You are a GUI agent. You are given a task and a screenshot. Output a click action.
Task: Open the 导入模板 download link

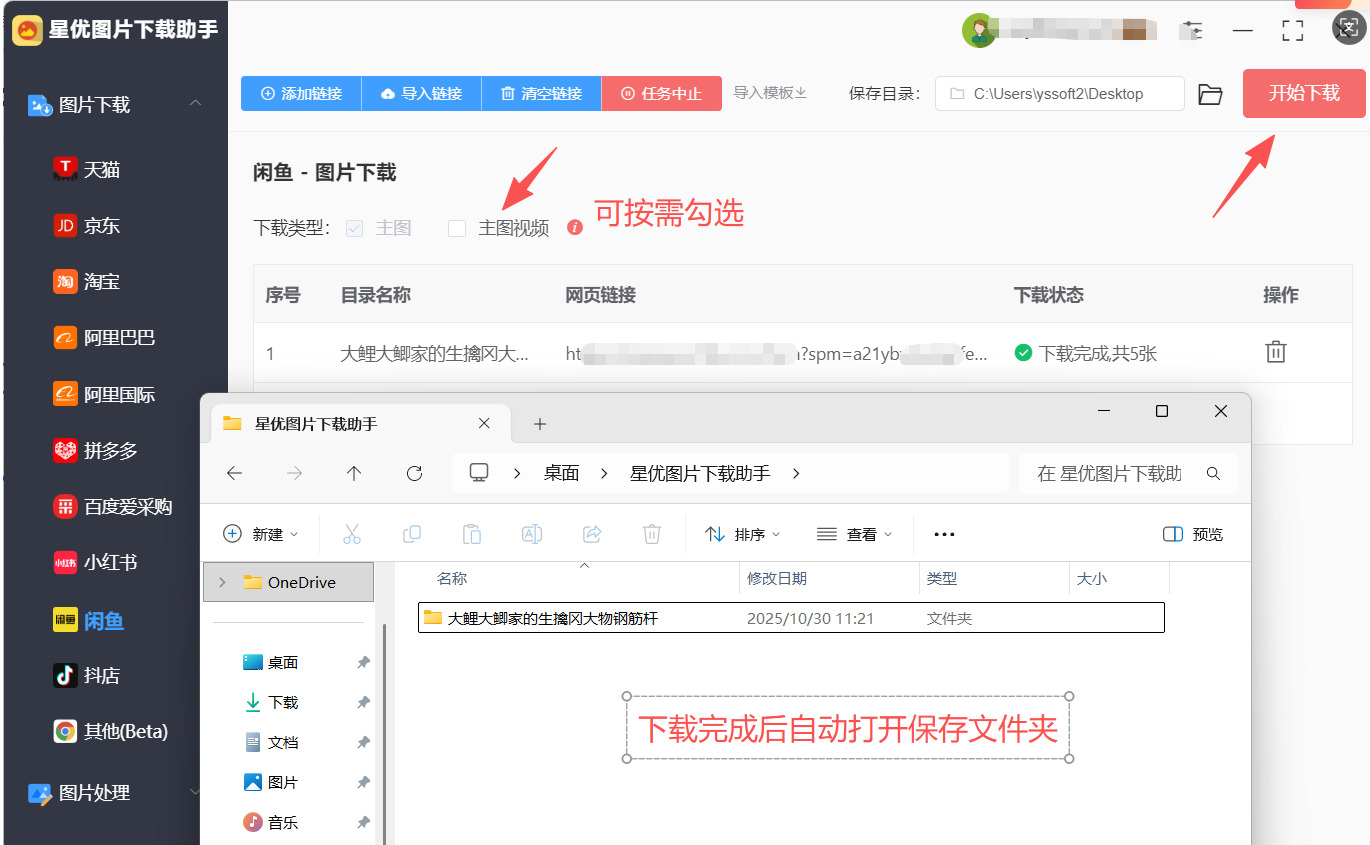tap(770, 93)
